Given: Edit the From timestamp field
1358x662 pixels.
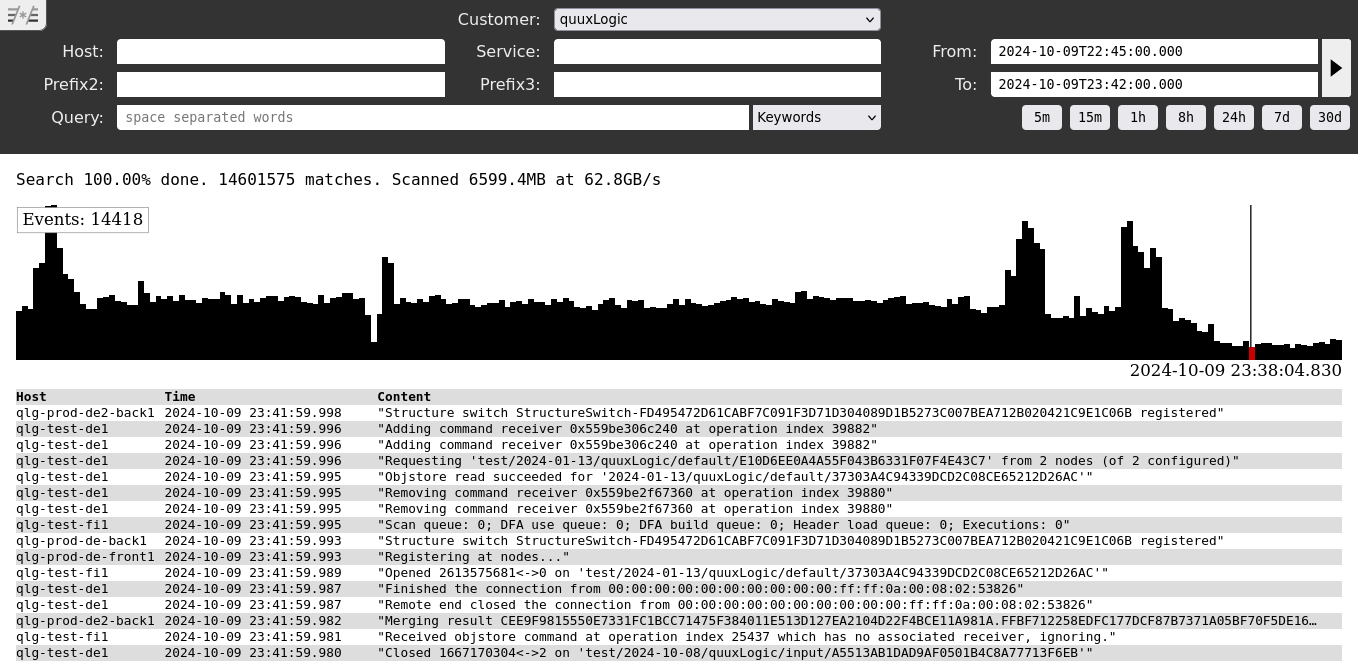Looking at the screenshot, I should click(x=1153, y=52).
